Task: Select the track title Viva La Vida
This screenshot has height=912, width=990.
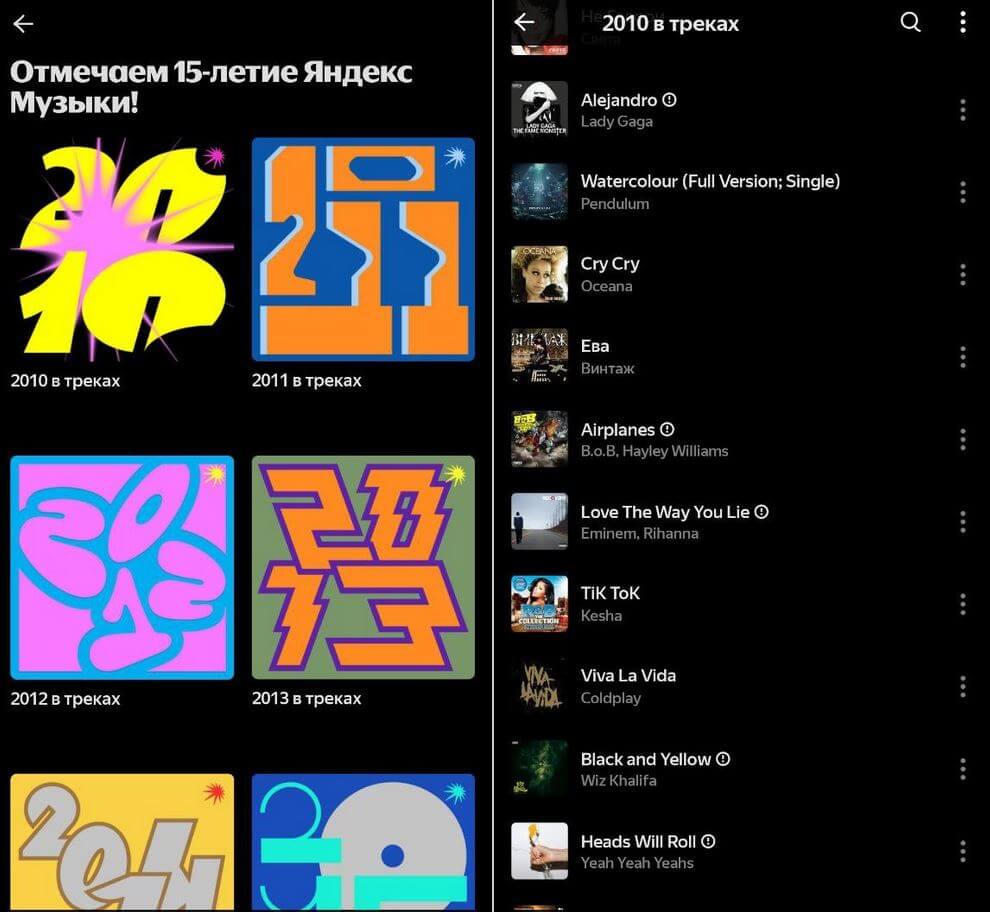Action: pyautogui.click(x=628, y=676)
